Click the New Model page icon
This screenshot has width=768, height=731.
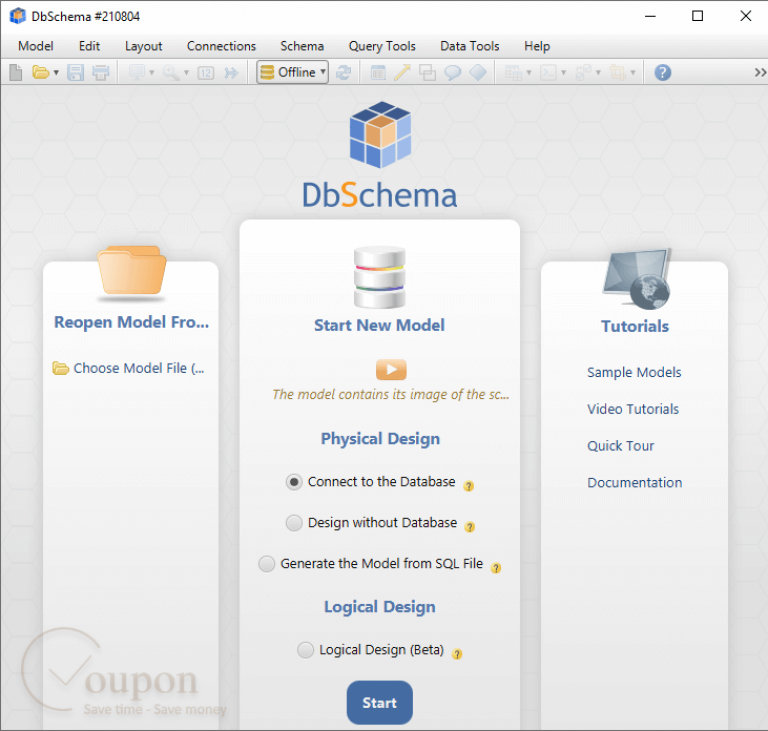point(16,73)
